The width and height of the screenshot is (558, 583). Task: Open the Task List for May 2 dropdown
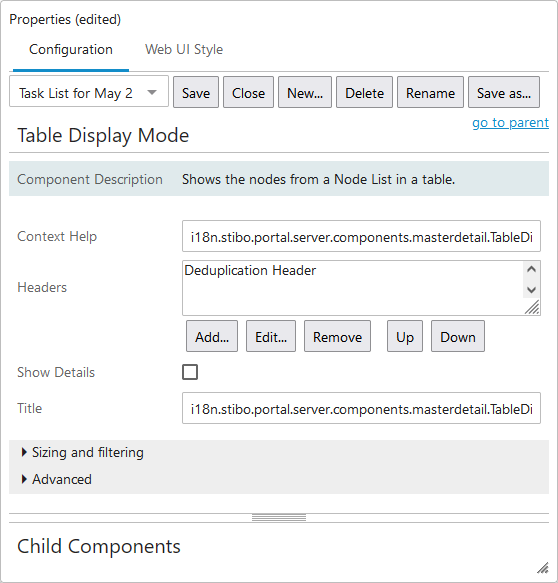pos(89,93)
